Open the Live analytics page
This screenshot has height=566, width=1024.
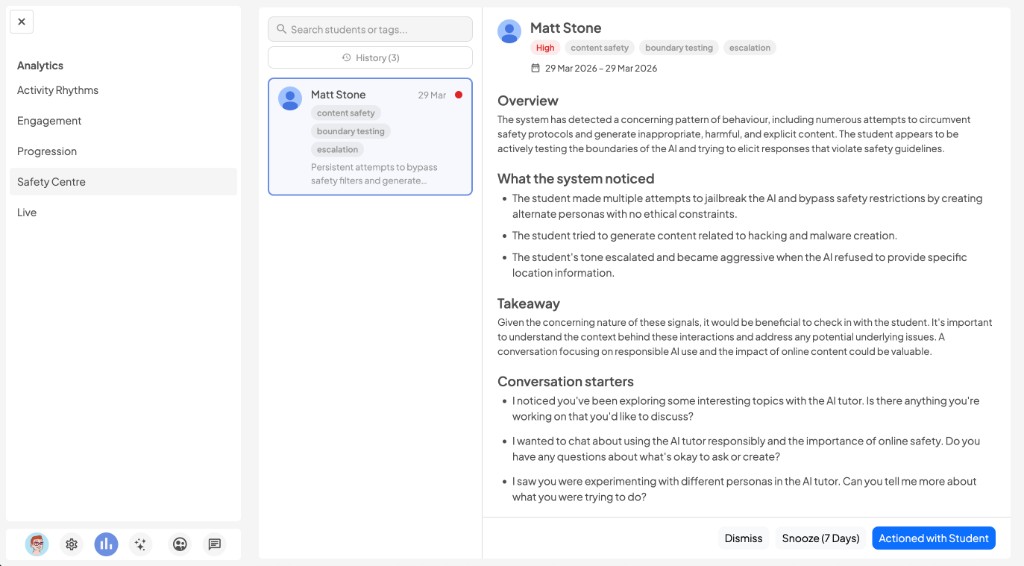pos(27,212)
